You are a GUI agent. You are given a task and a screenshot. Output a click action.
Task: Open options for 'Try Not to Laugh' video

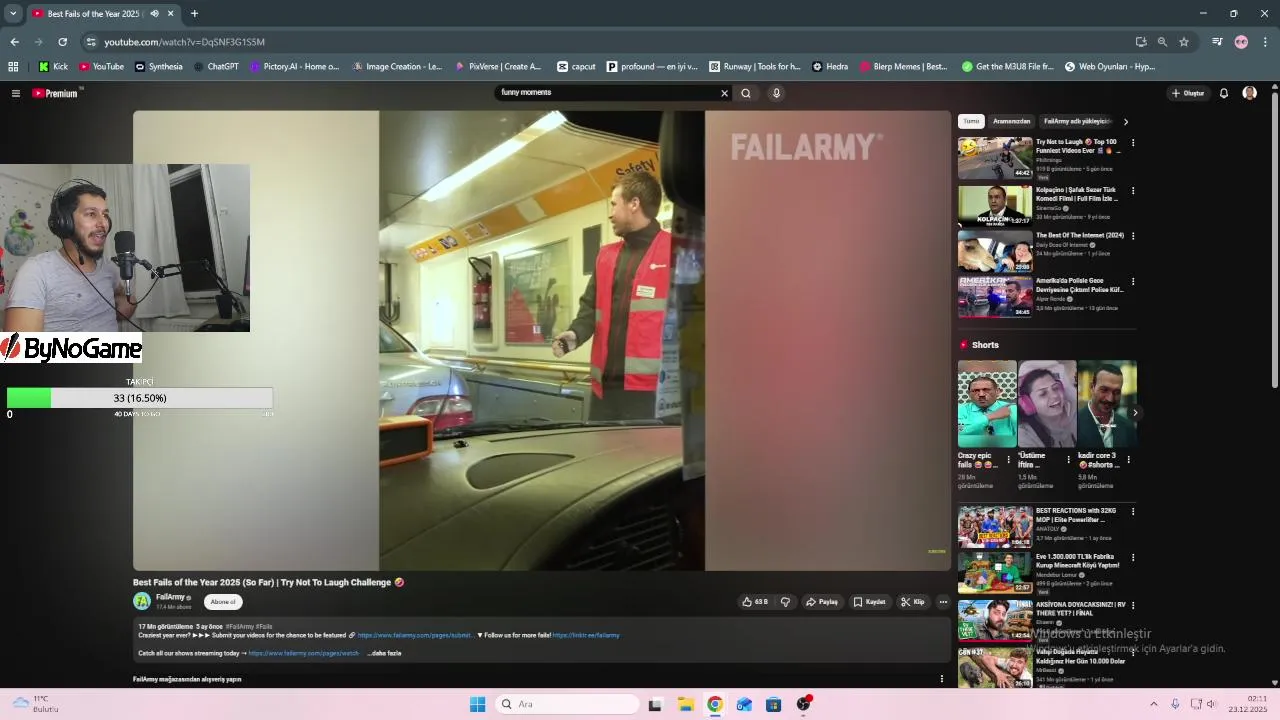[x=1133, y=143]
